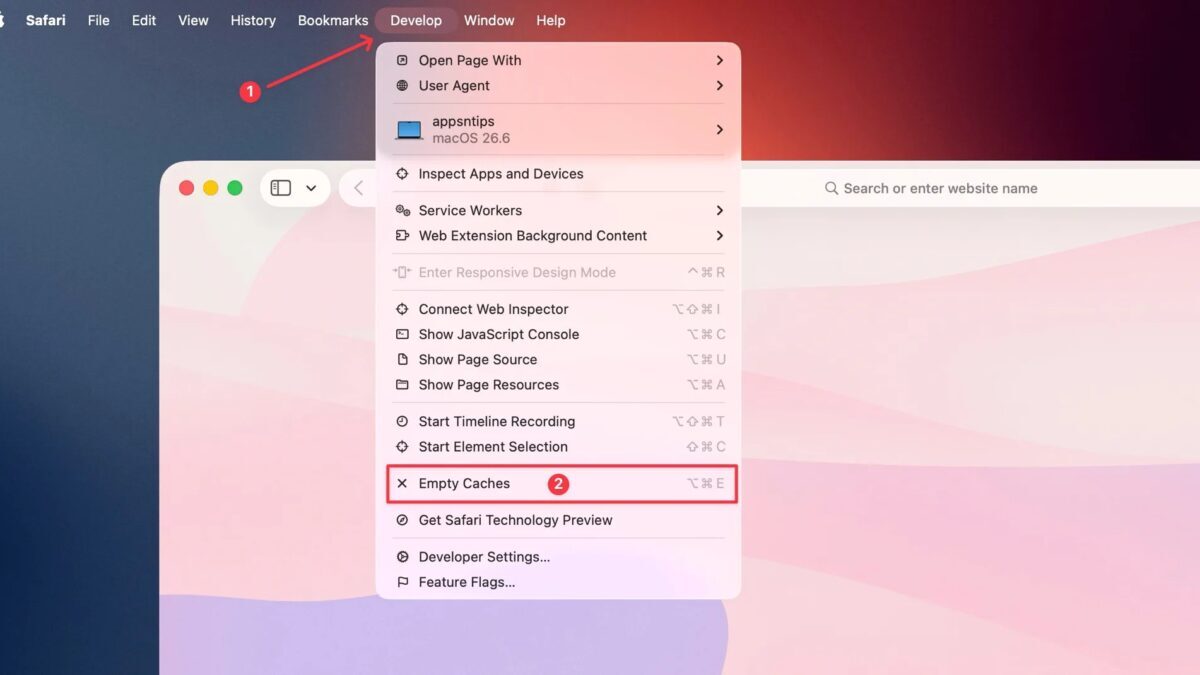Click the Feature Flags flag icon
The image size is (1200, 675).
coord(402,582)
